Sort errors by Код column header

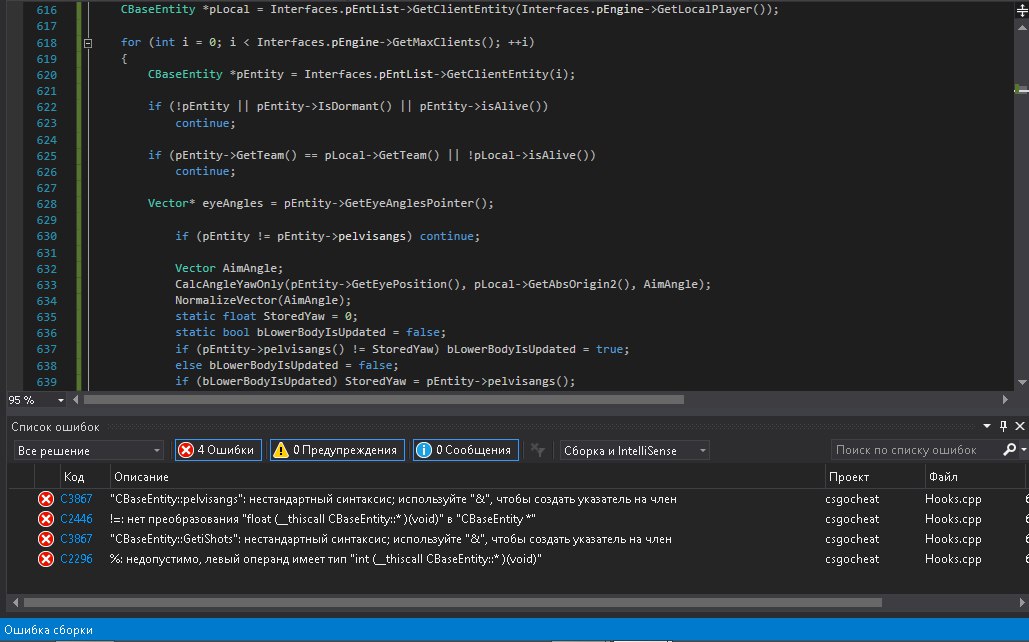[x=74, y=477]
